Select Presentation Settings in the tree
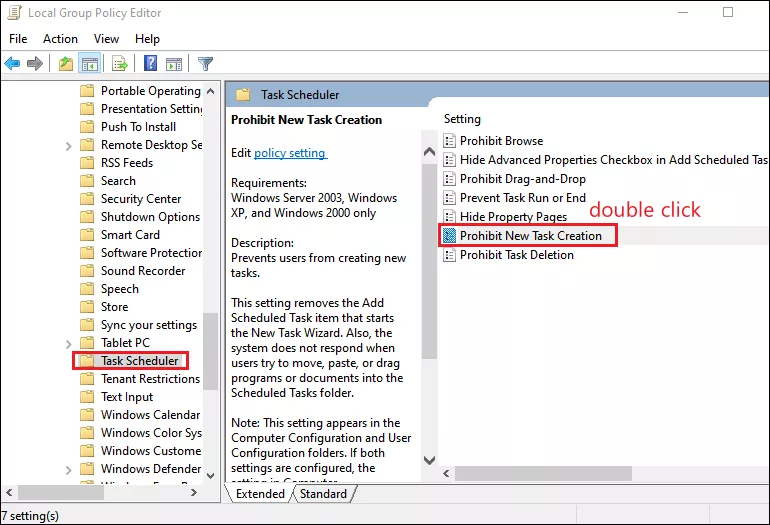This screenshot has width=770, height=525. coord(151,109)
